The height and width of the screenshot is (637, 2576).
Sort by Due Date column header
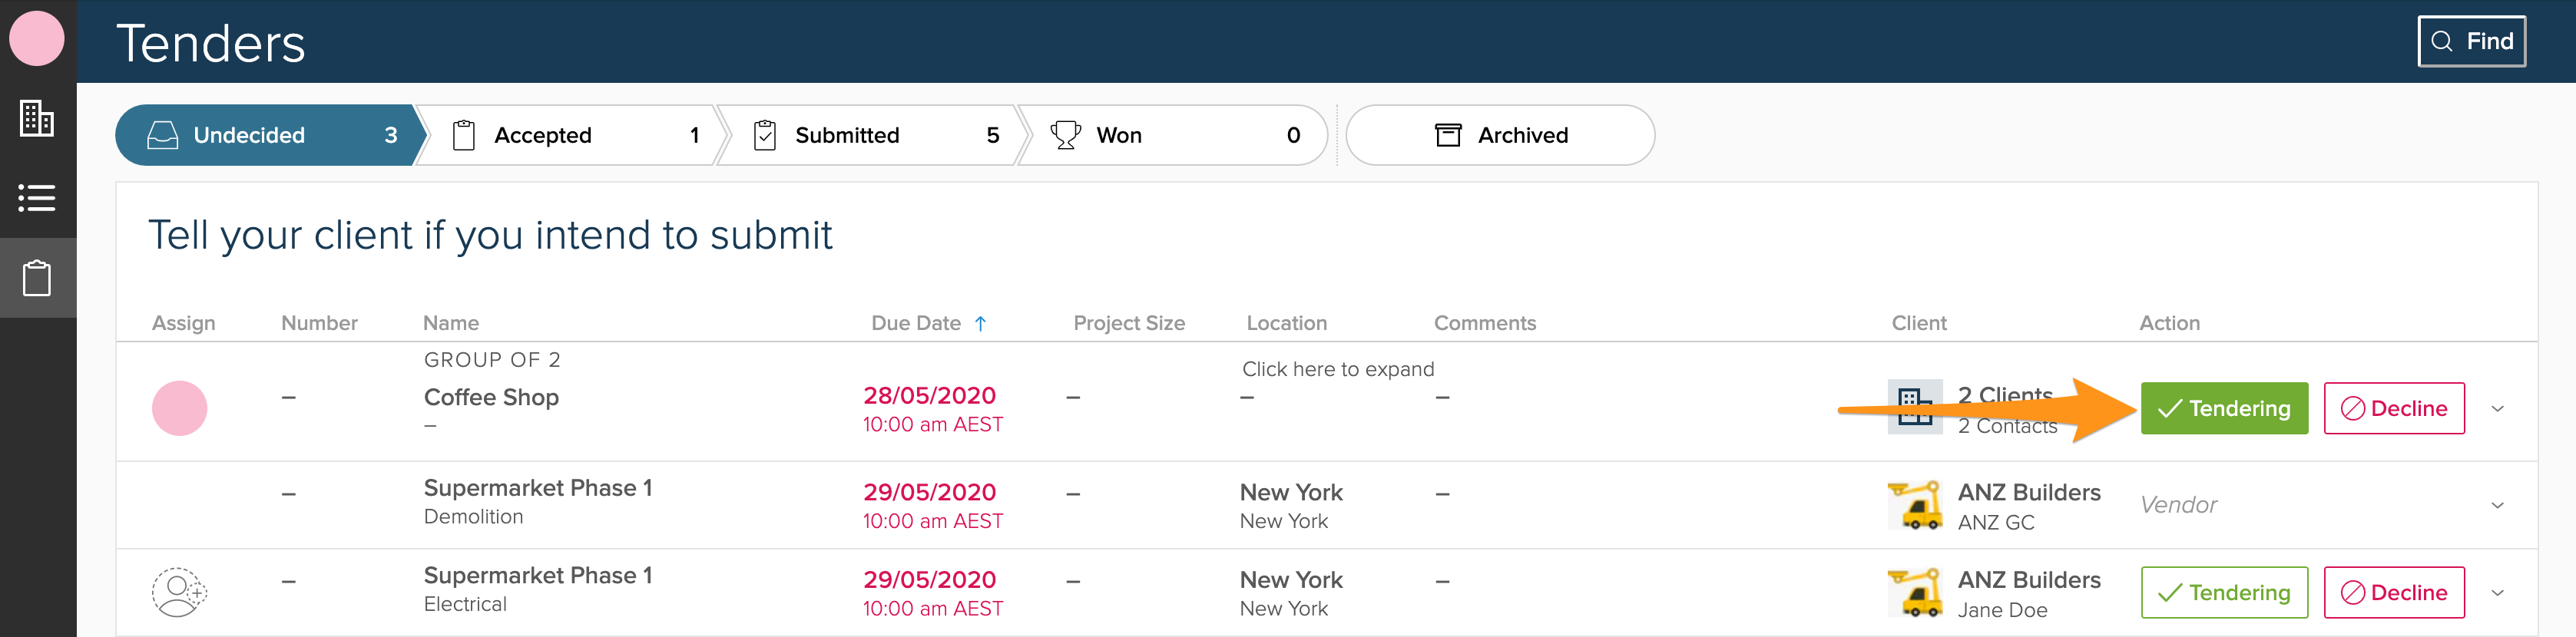pos(929,323)
